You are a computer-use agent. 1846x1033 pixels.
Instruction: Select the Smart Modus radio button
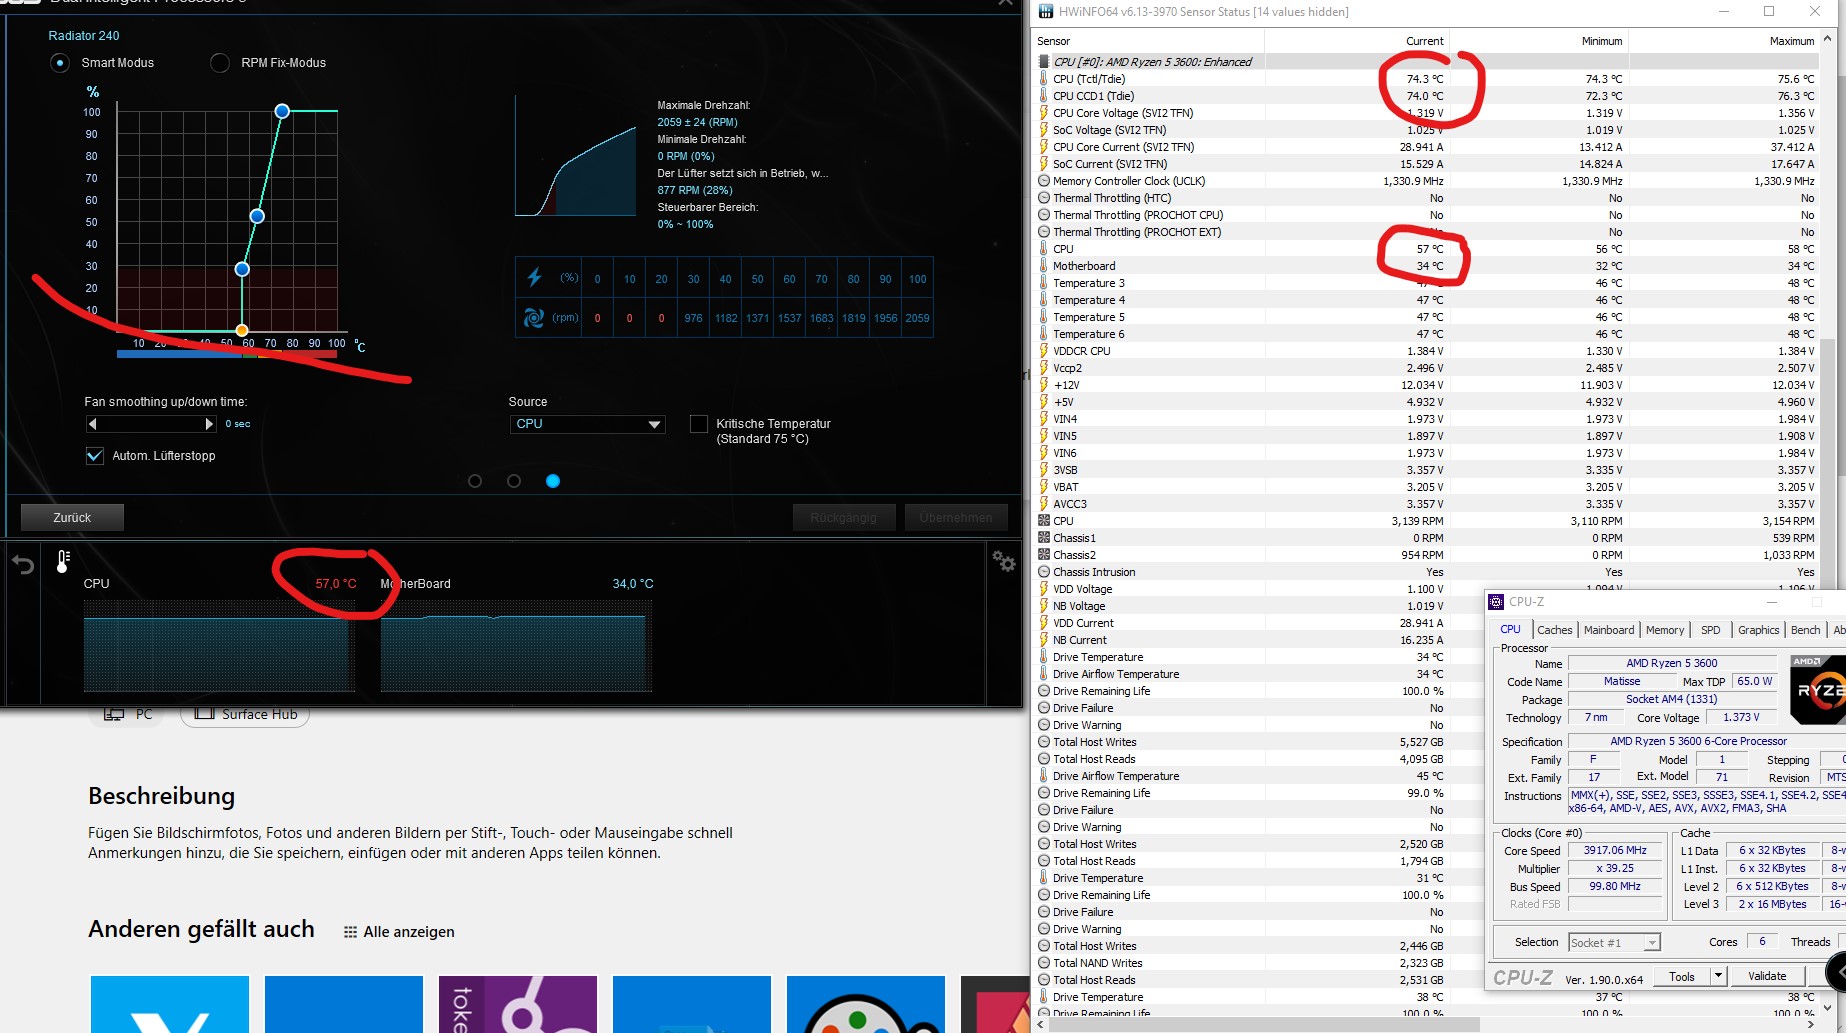pos(60,63)
